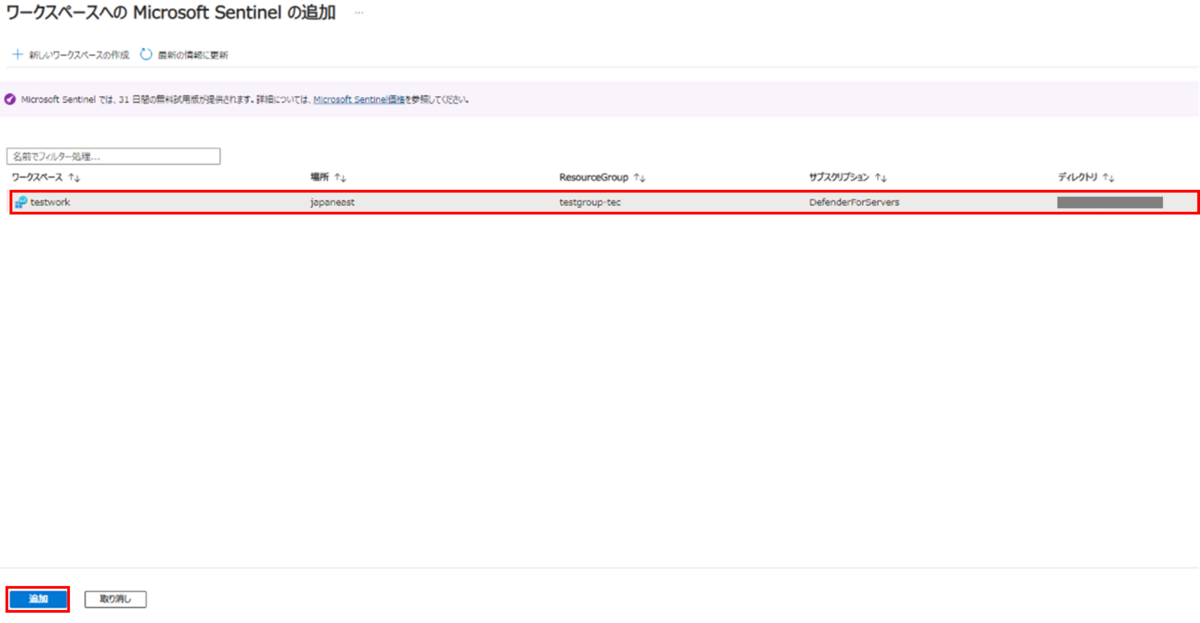Click the plus icon for new workspace
1200x623 pixels.
tap(17, 54)
